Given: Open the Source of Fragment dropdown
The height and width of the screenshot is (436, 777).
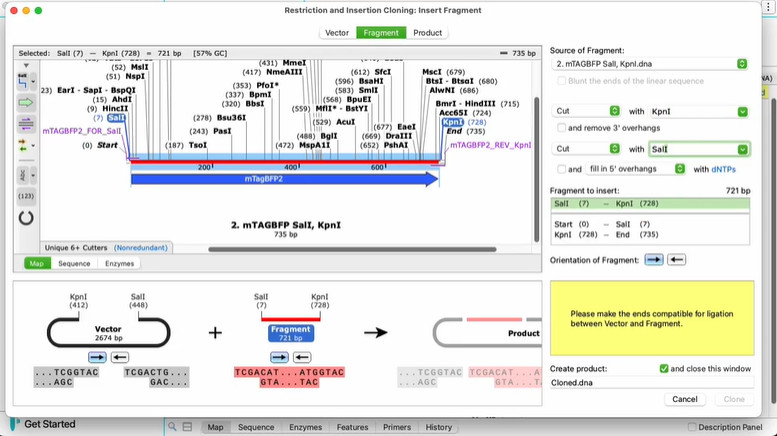Looking at the screenshot, I should 649,64.
